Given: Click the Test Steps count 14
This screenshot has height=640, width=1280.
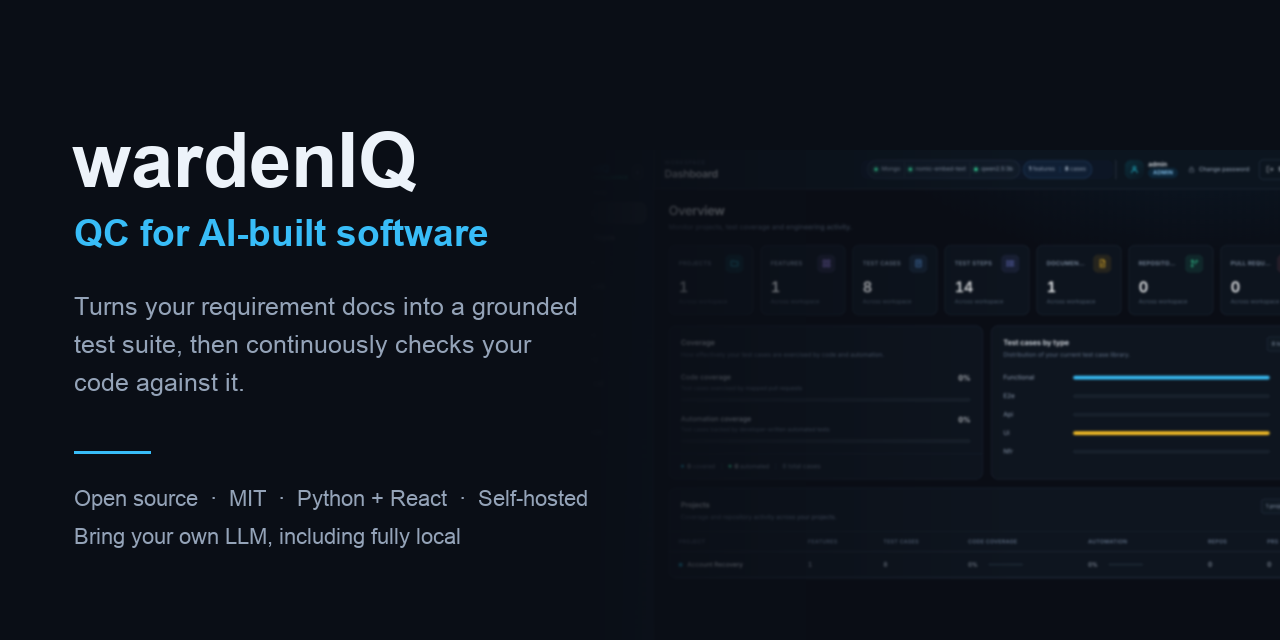Looking at the screenshot, I should pos(964,287).
